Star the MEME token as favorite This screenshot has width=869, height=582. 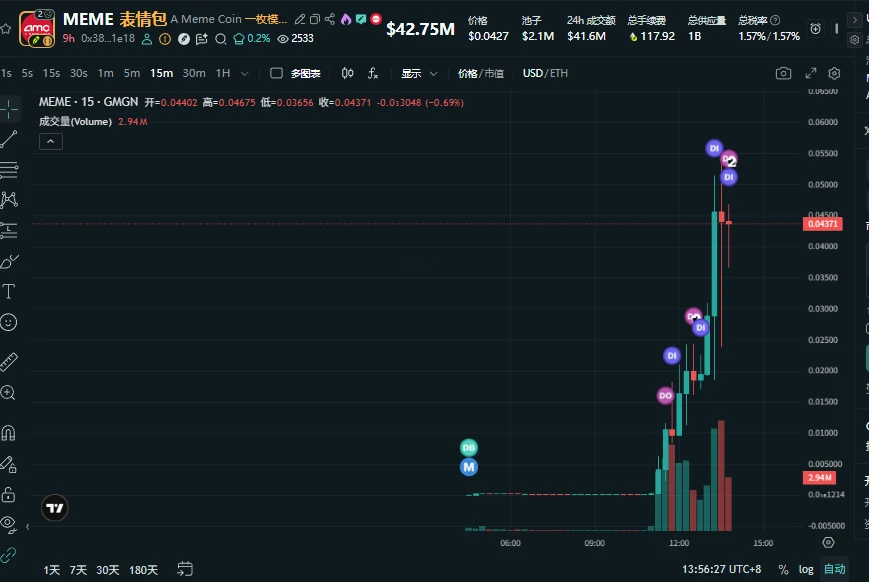click(6, 29)
